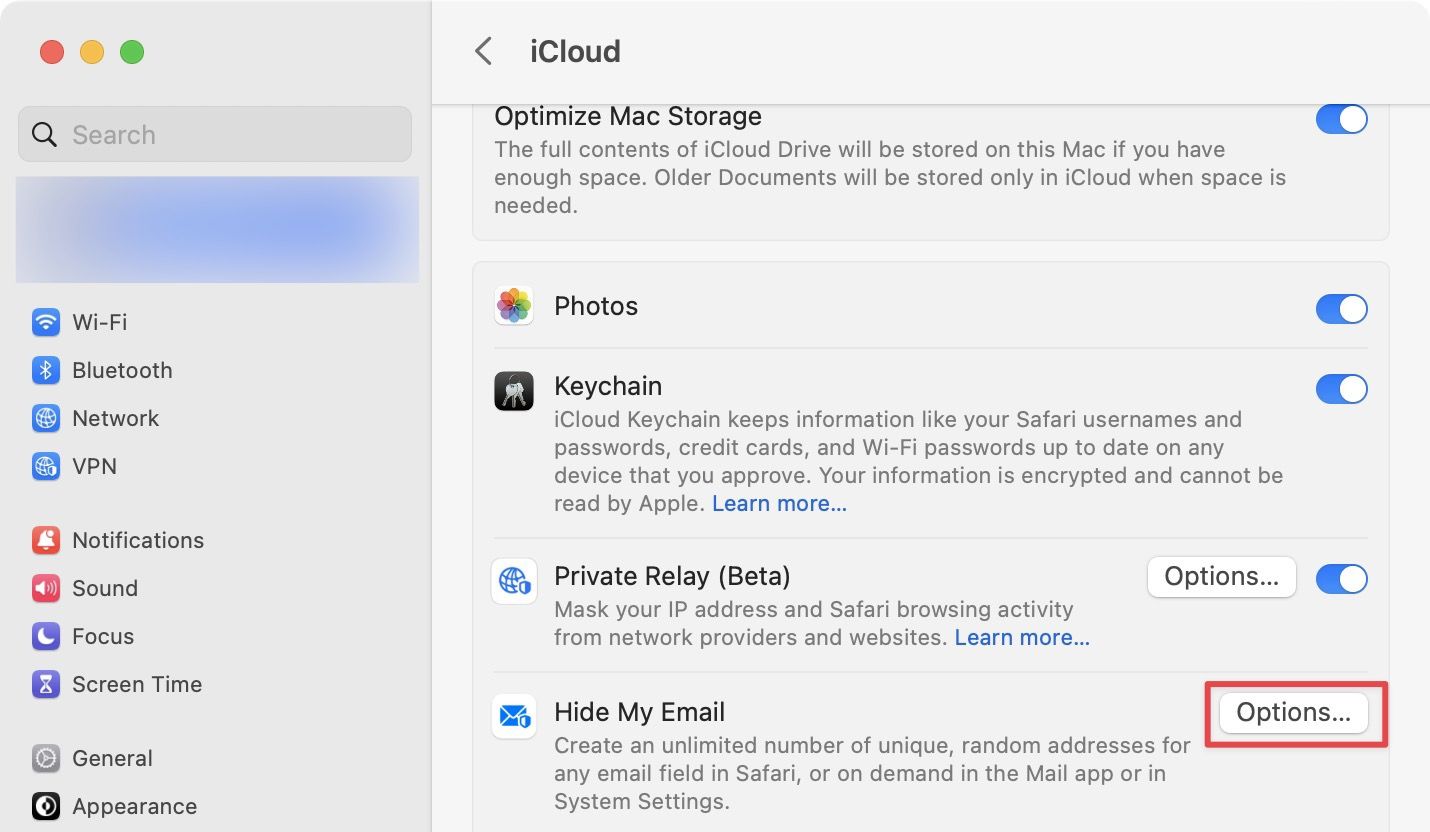Open the Keychain Learn more link

point(779,503)
